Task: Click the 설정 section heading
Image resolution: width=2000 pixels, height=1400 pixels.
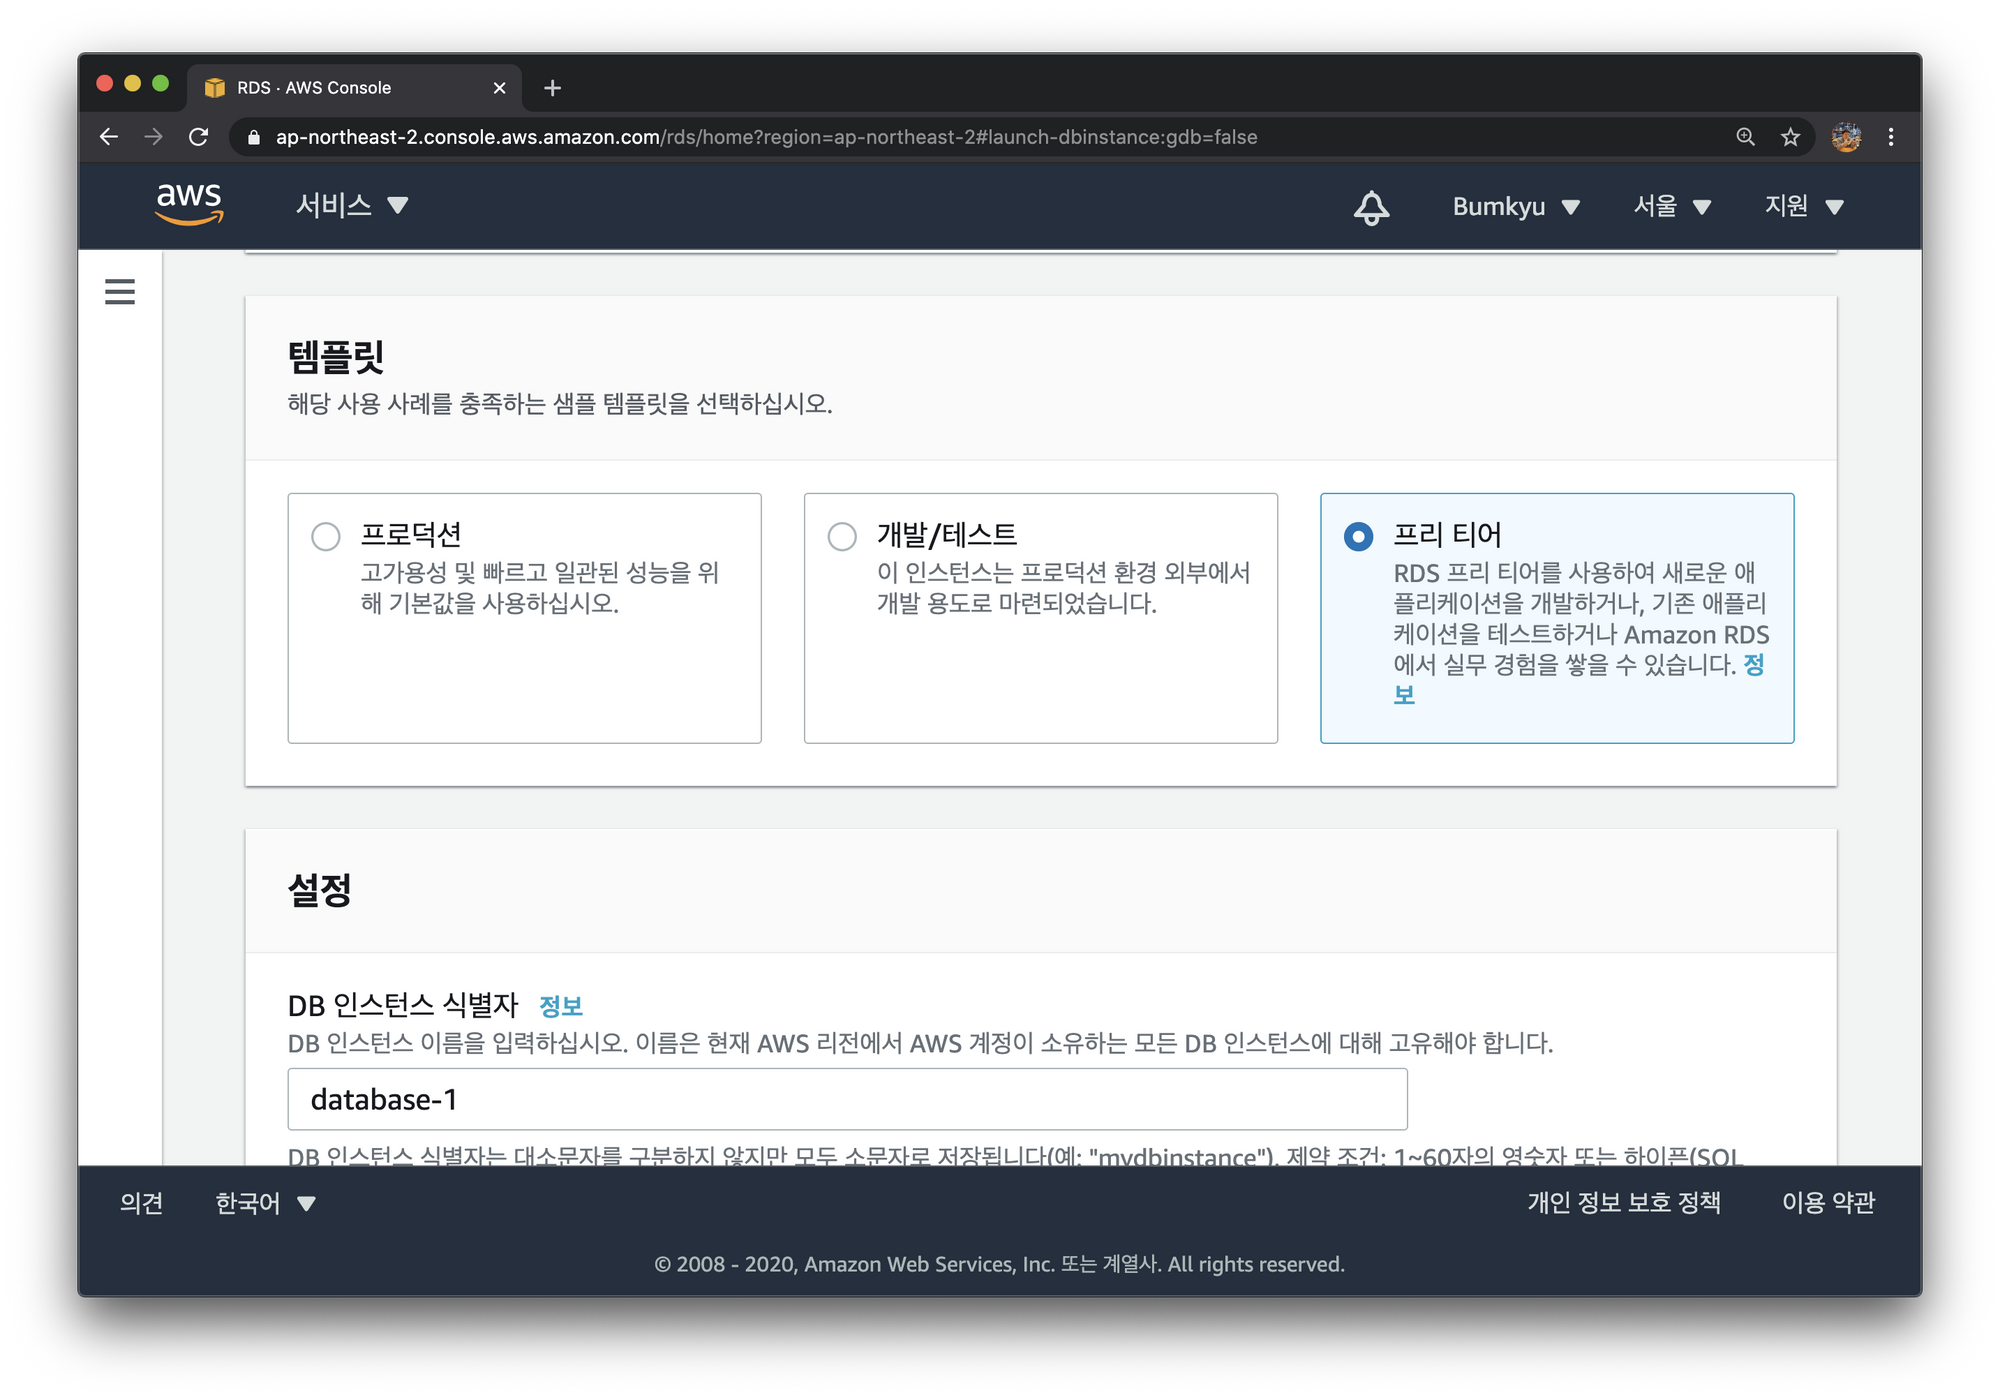Action: click(x=319, y=889)
